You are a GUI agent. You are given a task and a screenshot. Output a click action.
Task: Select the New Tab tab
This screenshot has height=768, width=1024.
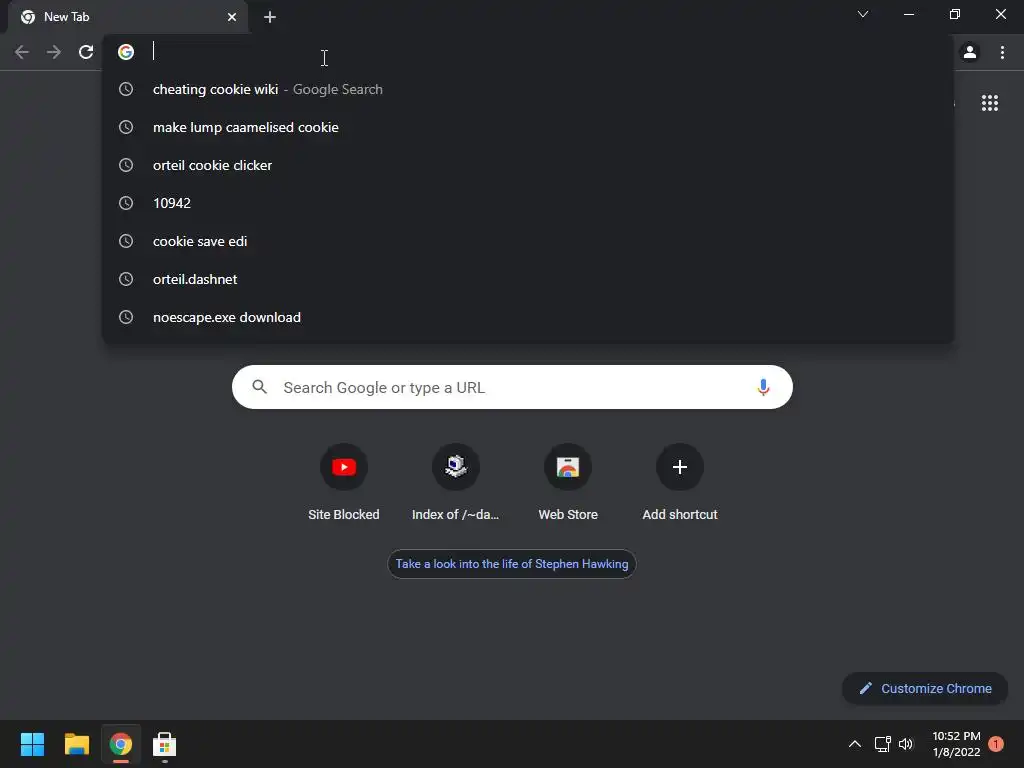pos(128,17)
